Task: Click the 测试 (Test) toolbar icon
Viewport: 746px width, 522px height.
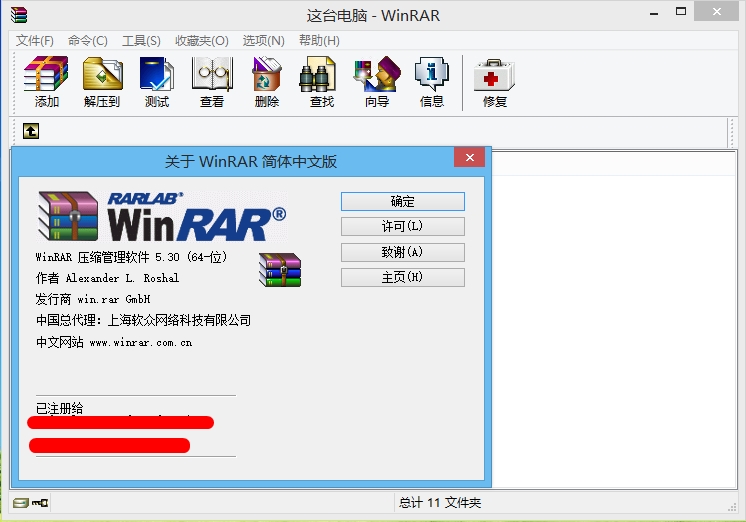Action: (157, 81)
